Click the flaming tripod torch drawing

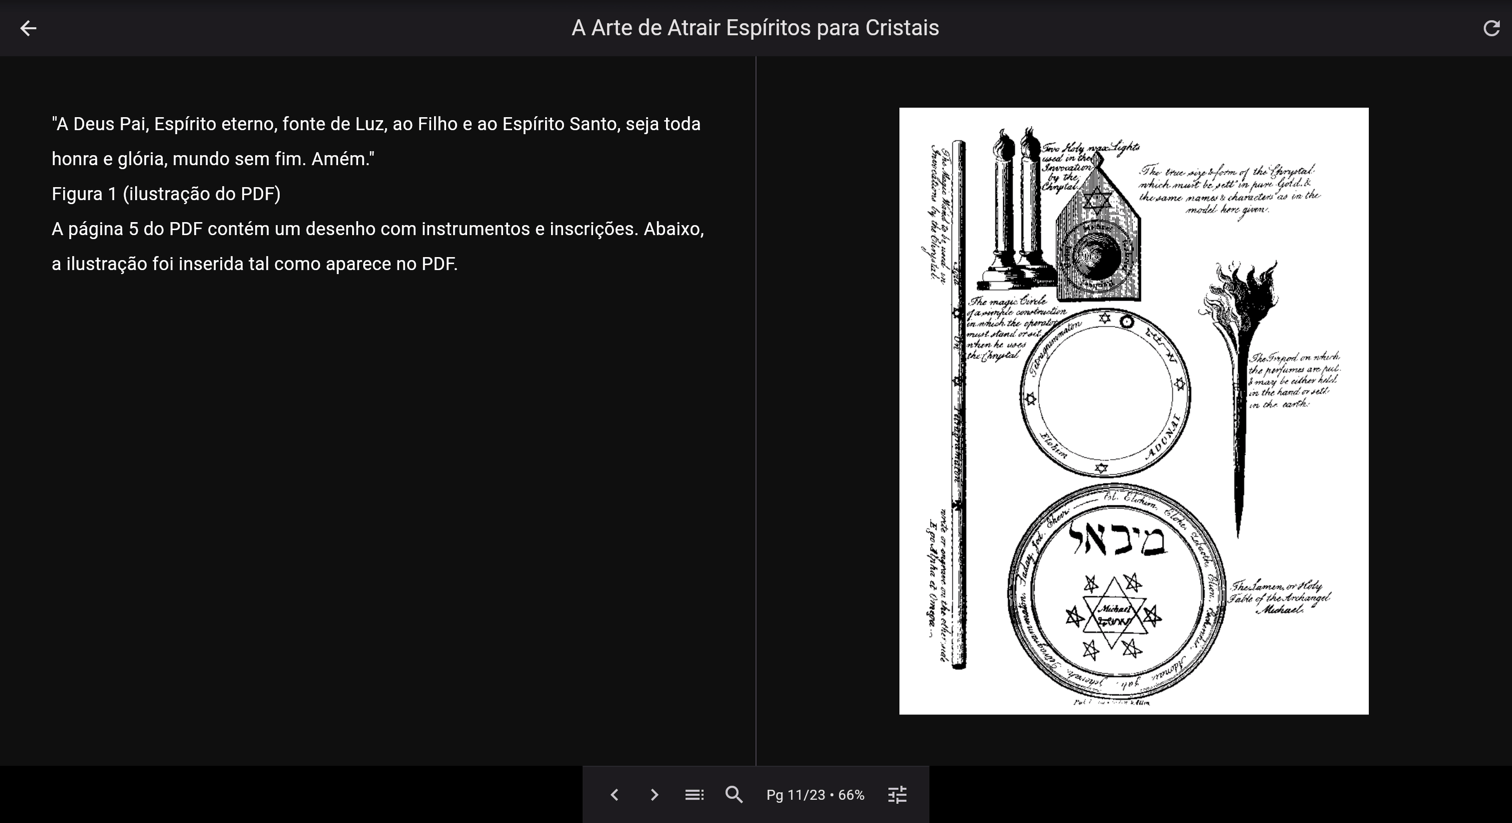tap(1240, 380)
